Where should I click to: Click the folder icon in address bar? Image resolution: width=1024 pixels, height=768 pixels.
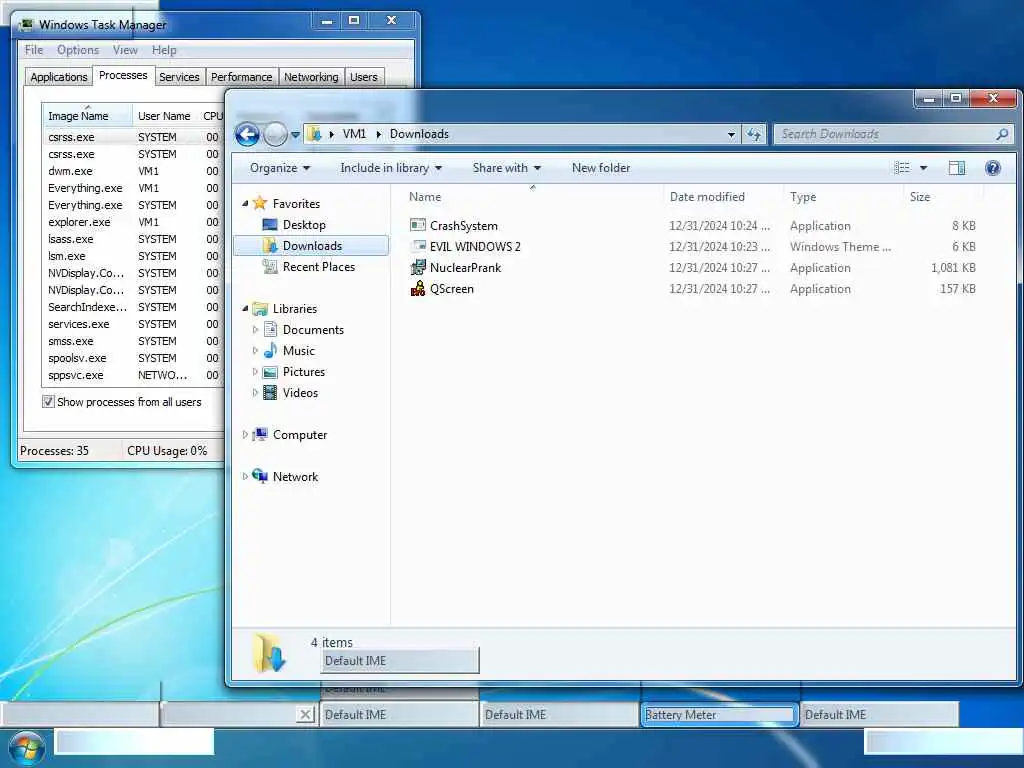315,134
